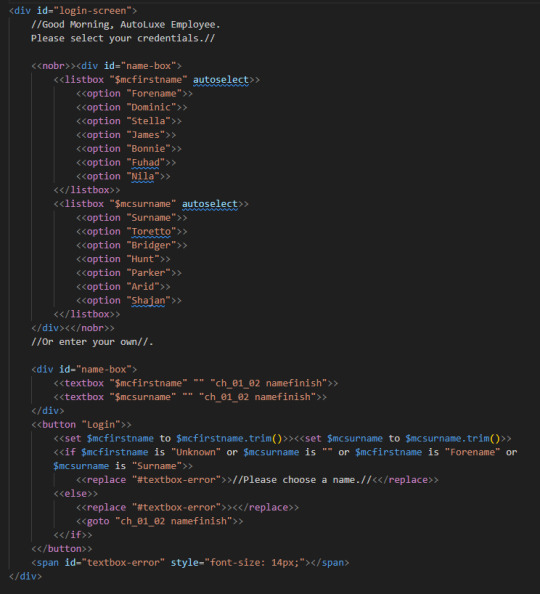This screenshot has height=594, width=540.
Task: Click "$mcfirstname.trim()" in the set line
Action: pos(229,438)
